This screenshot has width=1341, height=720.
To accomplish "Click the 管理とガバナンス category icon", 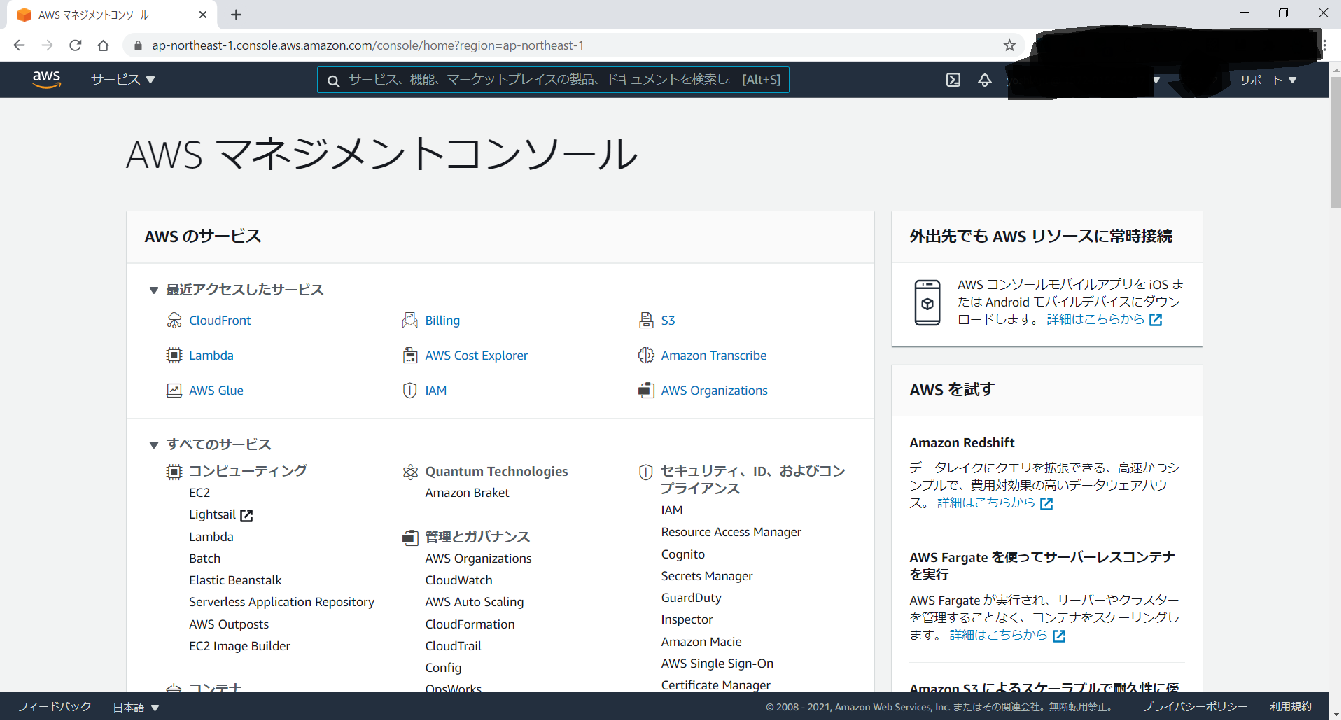I will click(x=410, y=537).
